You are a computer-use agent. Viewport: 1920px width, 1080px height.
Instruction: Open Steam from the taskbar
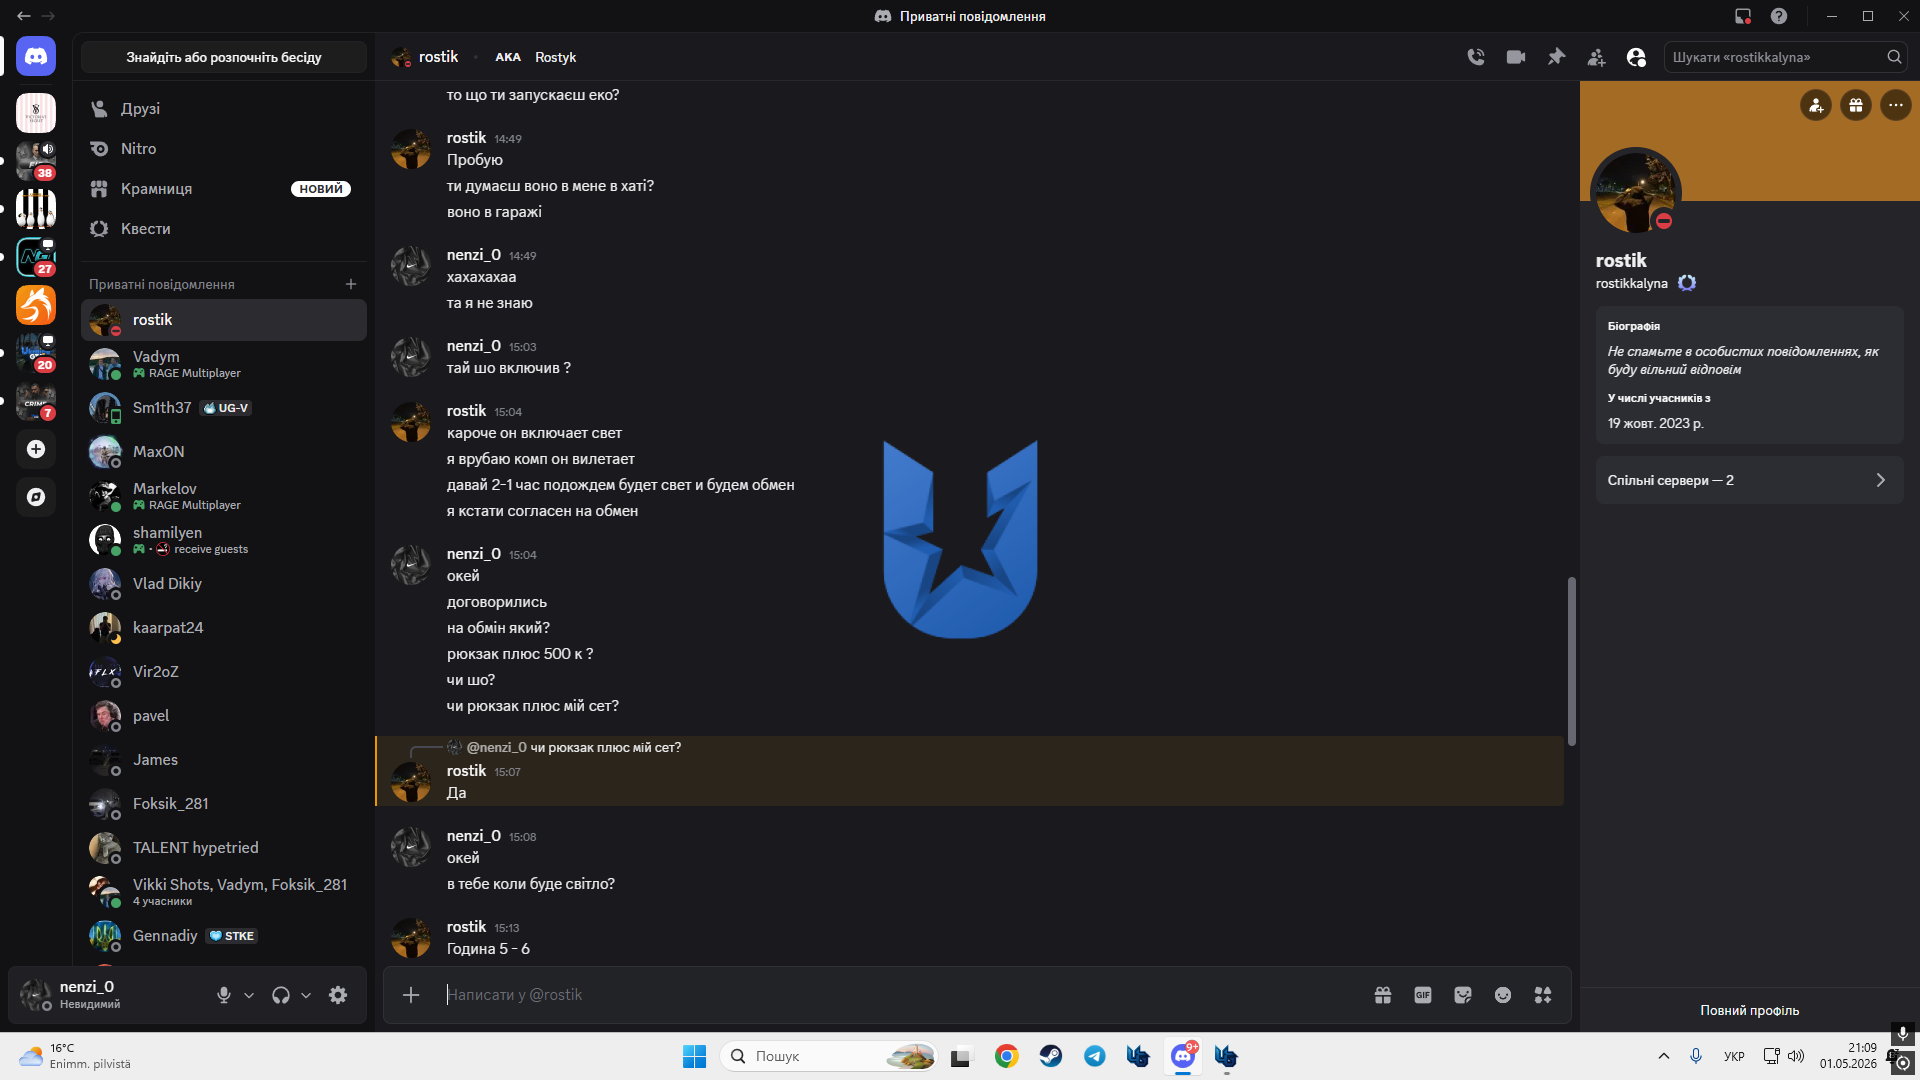pyautogui.click(x=1051, y=1056)
